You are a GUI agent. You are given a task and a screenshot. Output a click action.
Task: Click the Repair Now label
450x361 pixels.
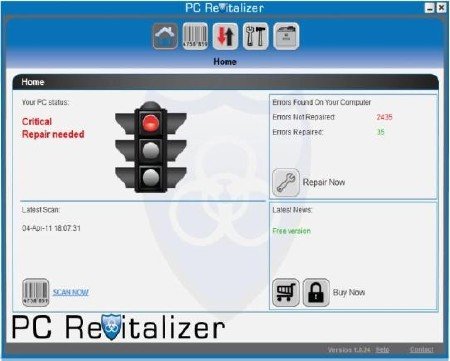click(x=324, y=182)
